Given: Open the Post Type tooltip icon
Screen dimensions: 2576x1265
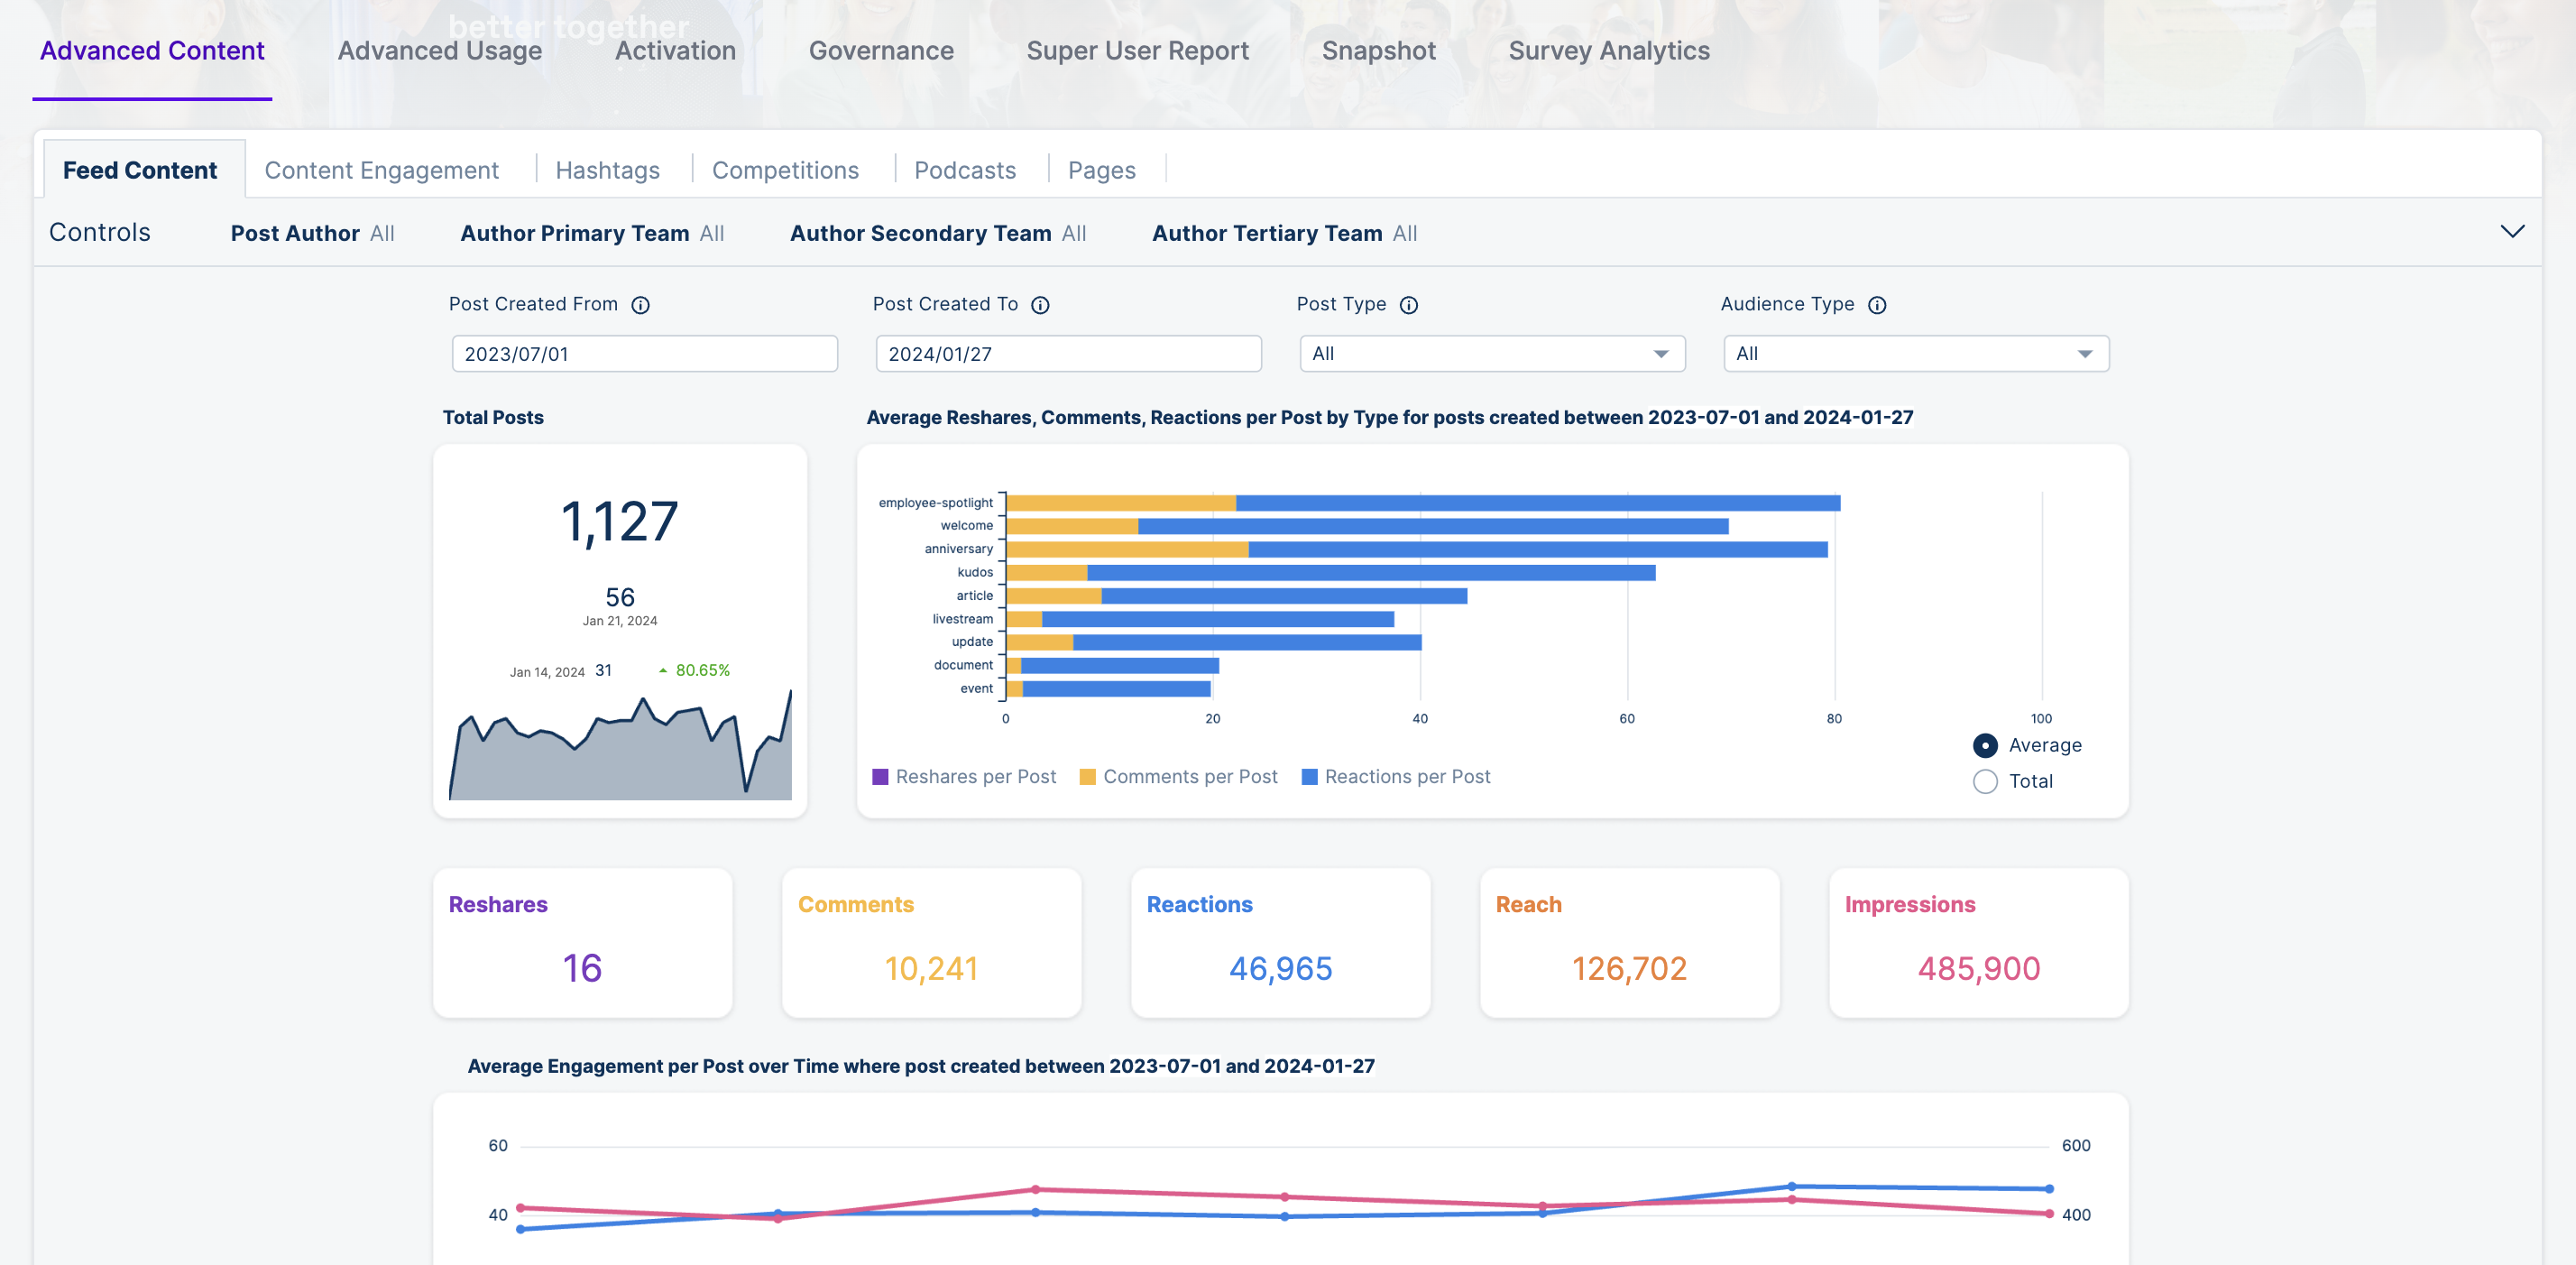Looking at the screenshot, I should (x=1409, y=305).
